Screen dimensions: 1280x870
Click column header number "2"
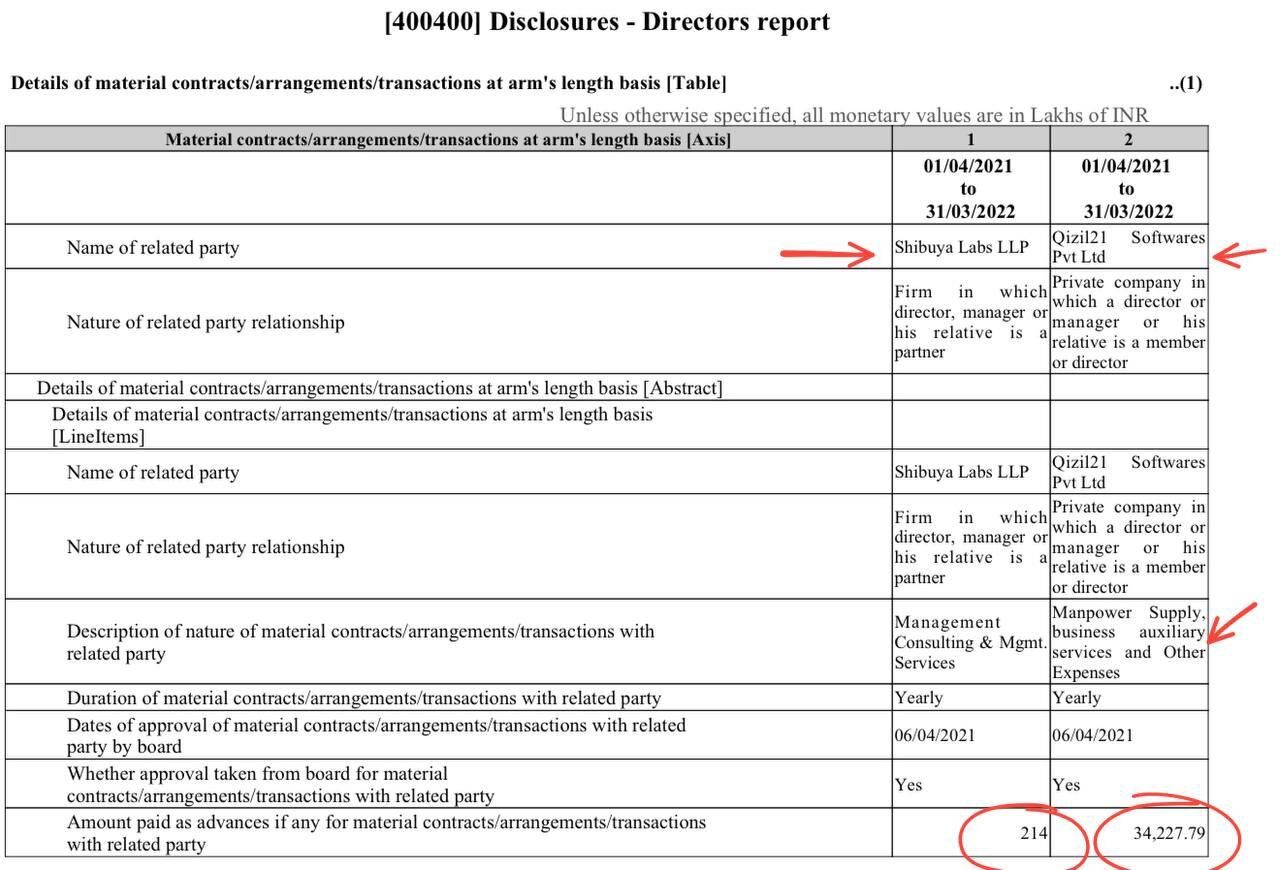[1128, 139]
